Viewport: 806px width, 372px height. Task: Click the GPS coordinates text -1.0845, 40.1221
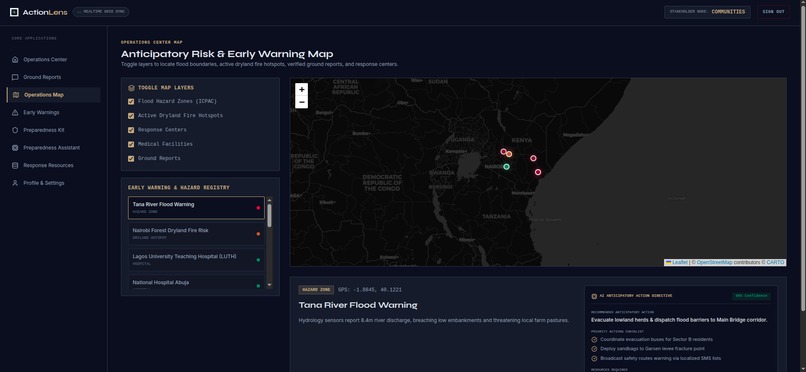click(x=370, y=290)
